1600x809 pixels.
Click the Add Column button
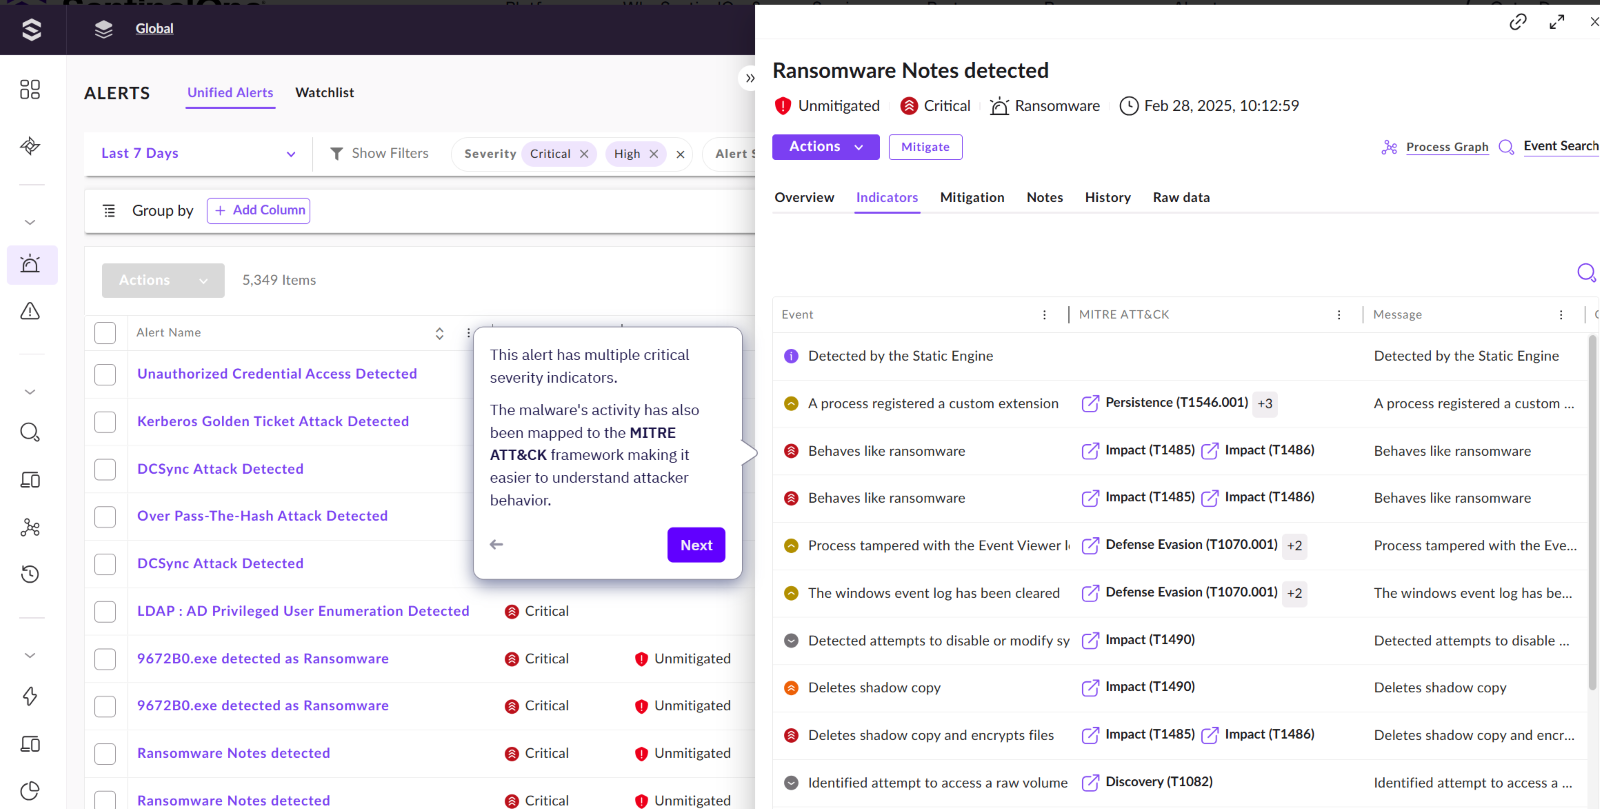point(259,210)
